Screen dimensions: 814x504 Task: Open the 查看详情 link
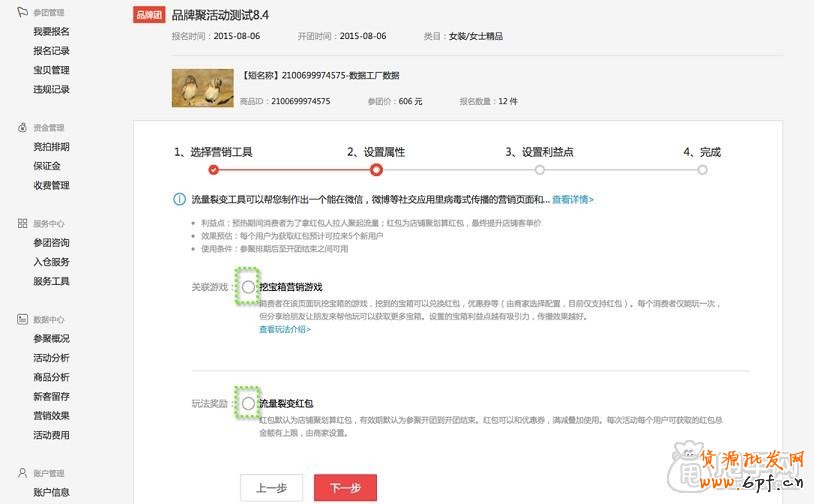tap(573, 200)
